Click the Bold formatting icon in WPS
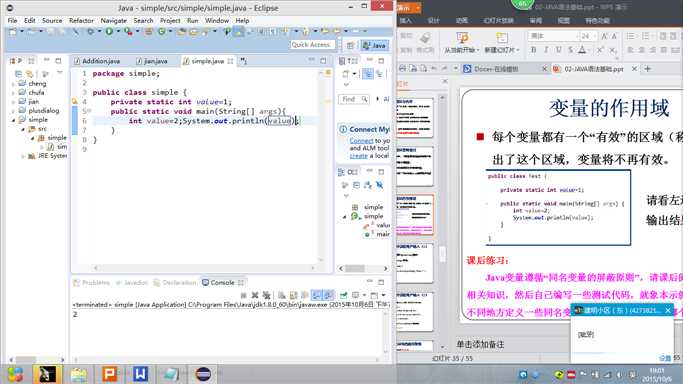The height and width of the screenshot is (384, 683). pyautogui.click(x=534, y=50)
